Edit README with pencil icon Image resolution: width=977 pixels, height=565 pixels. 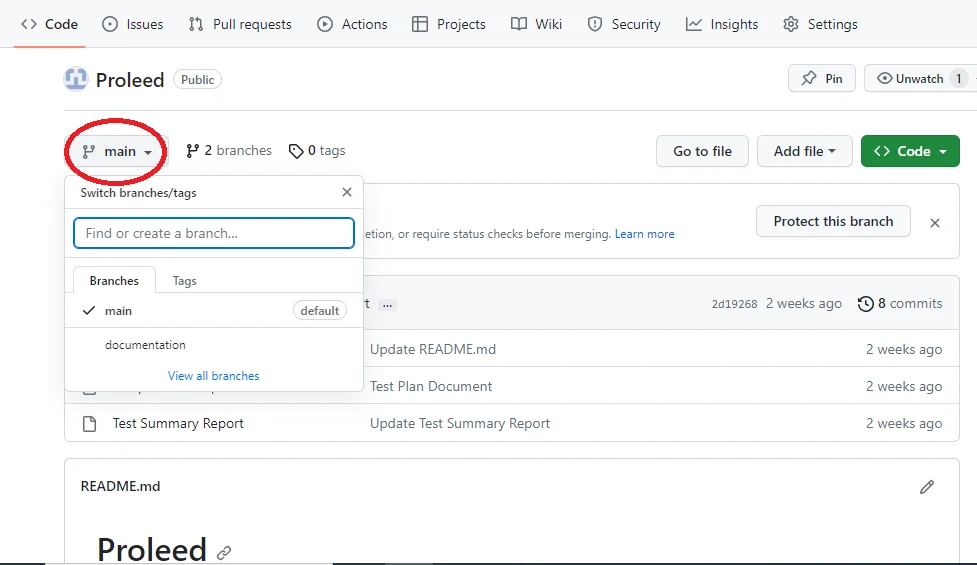[927, 487]
